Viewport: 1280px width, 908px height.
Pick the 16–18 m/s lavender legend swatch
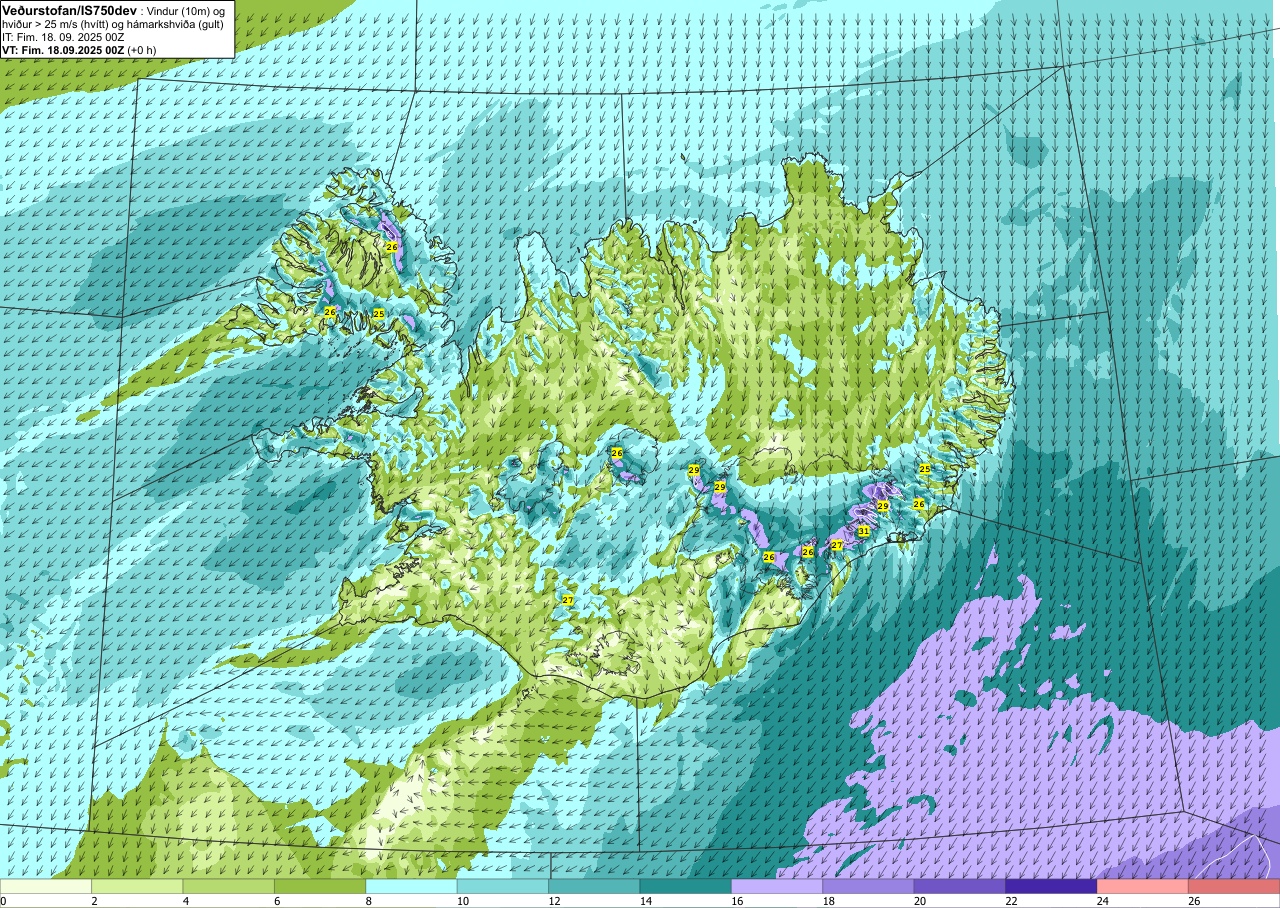coord(777,886)
